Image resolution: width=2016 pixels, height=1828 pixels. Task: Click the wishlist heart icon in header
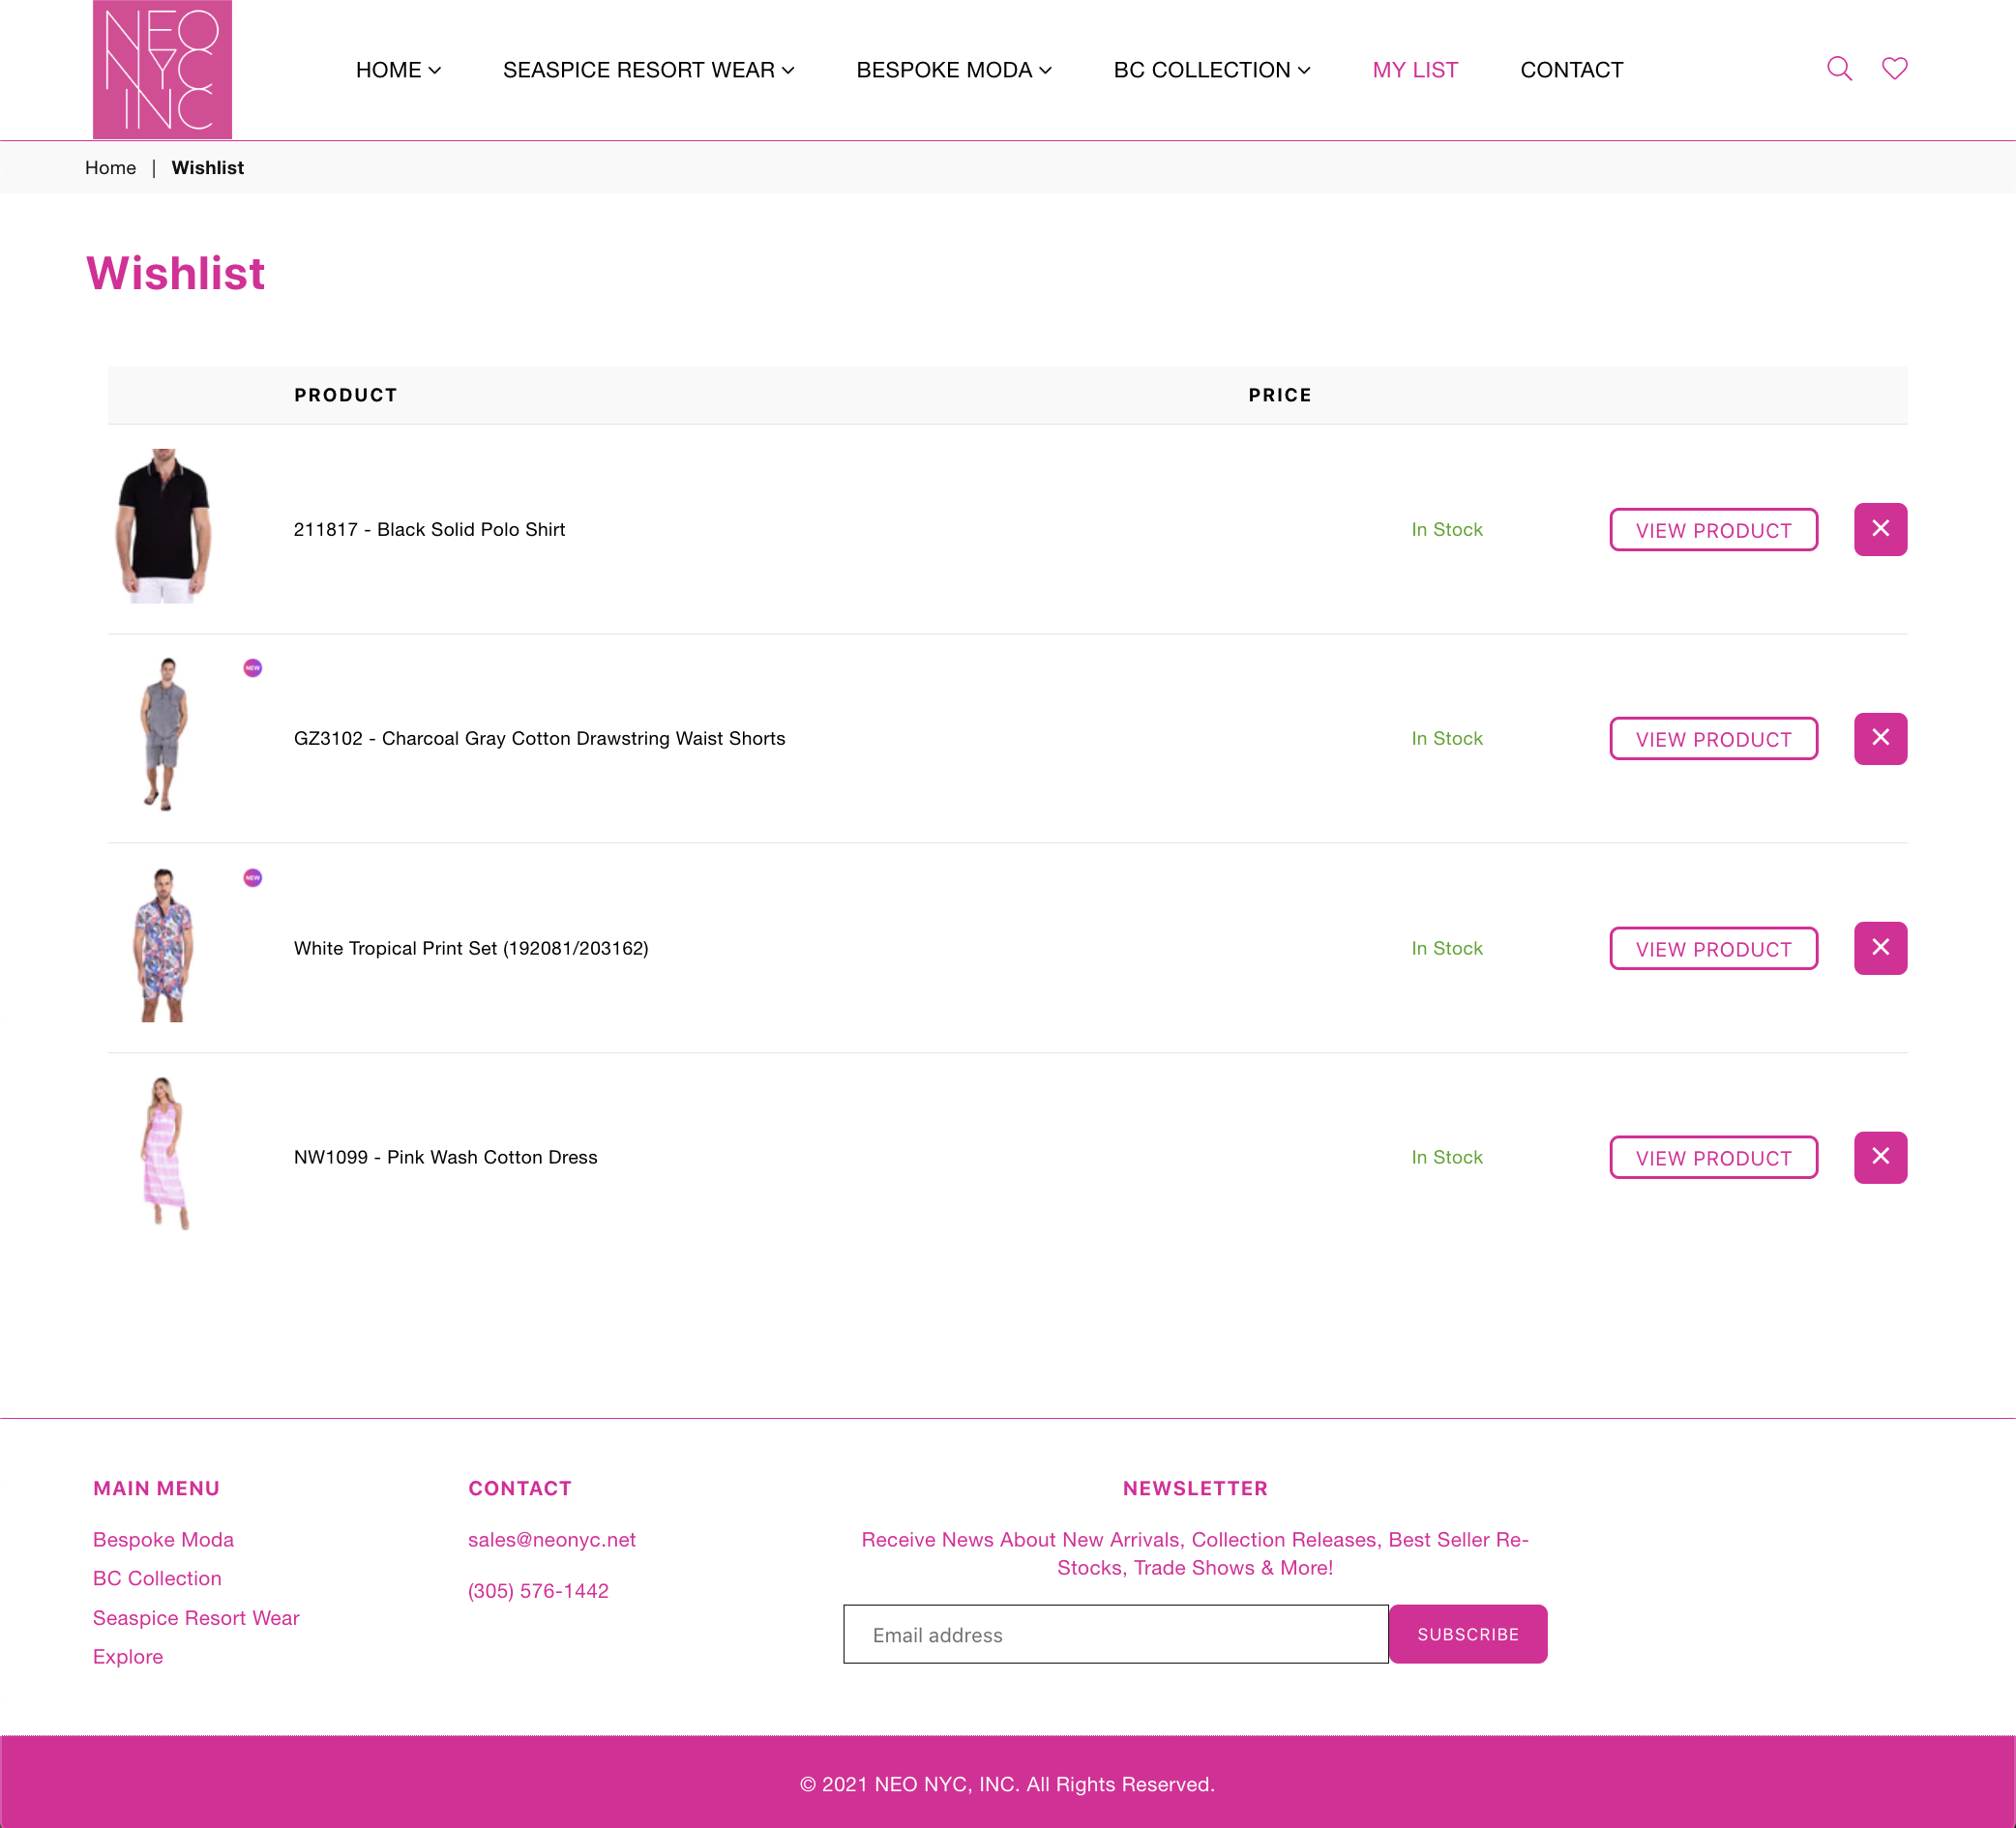point(1894,69)
